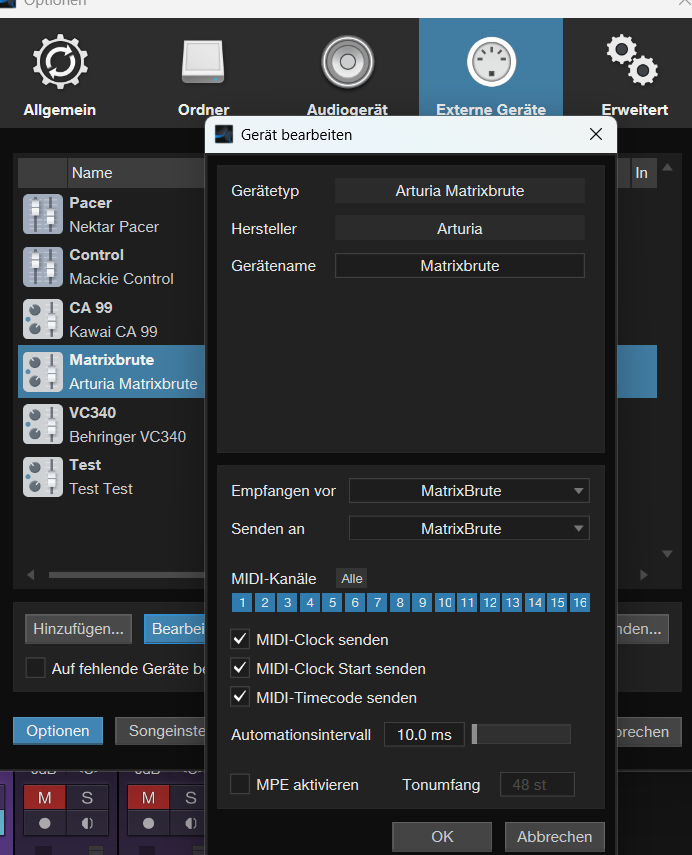692x855 pixels.
Task: Toggle MIDI-Timecode senden checkbox
Action: pos(240,697)
